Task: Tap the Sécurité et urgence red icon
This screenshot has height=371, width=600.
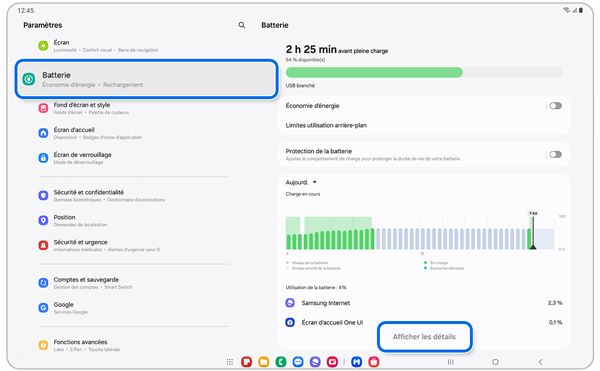Action: [x=43, y=245]
